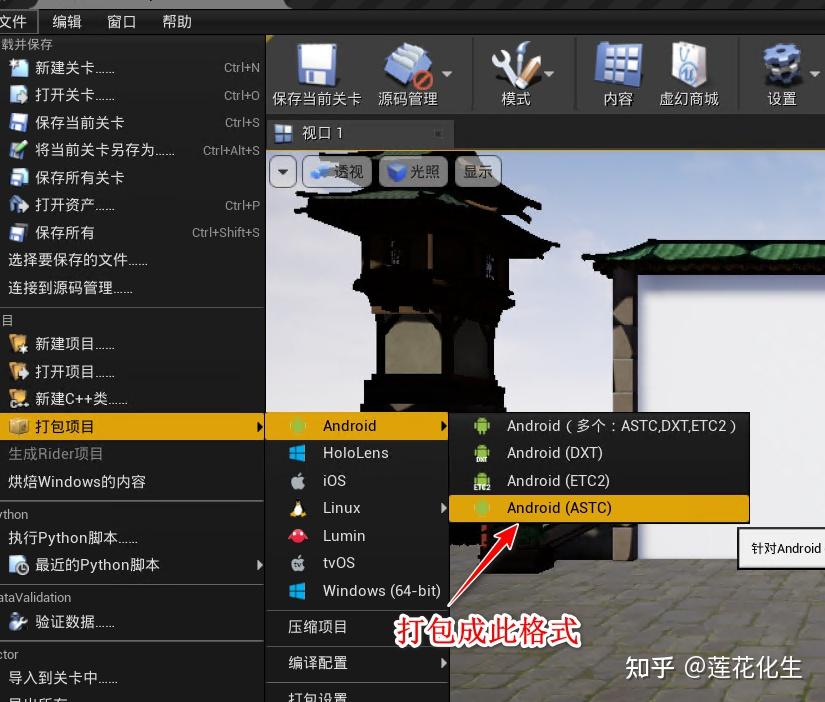Expand the Linux packaging submenu arrow
The height and width of the screenshot is (702, 825).
click(x=444, y=508)
